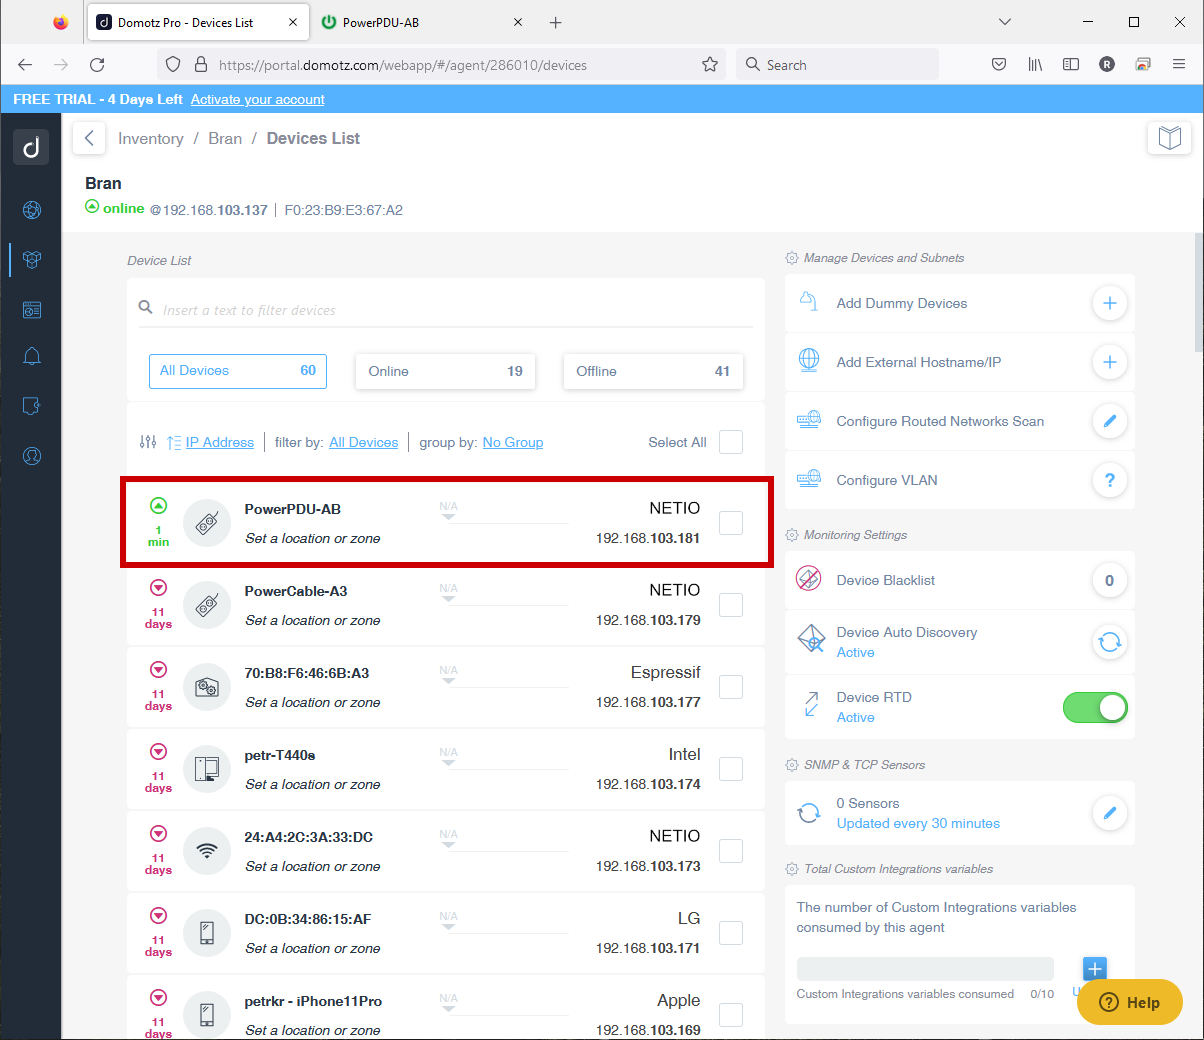Click Updated every 30 minutes link

918,824
